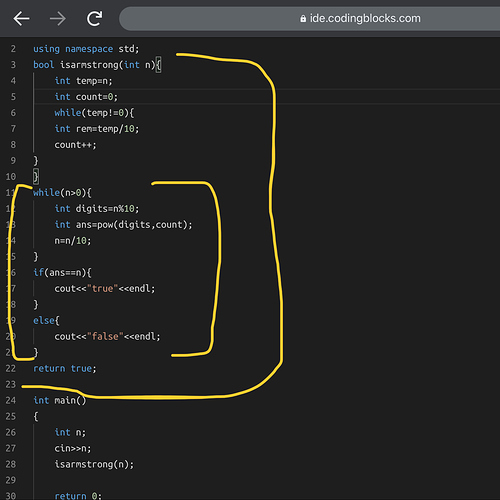Click the browser back arrow
The height and width of the screenshot is (500, 500).
(21, 19)
